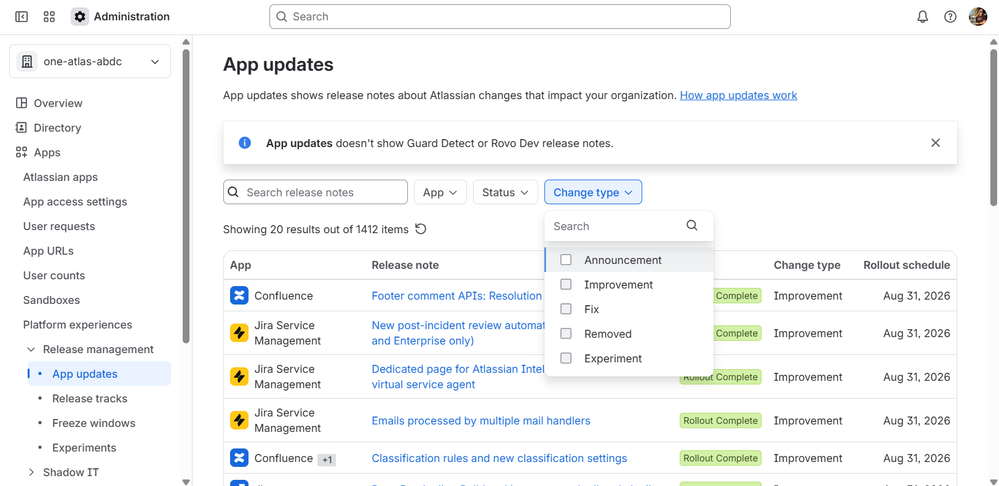Click the Directory sidebar icon
Screen dimensions: 999x486
(21, 128)
